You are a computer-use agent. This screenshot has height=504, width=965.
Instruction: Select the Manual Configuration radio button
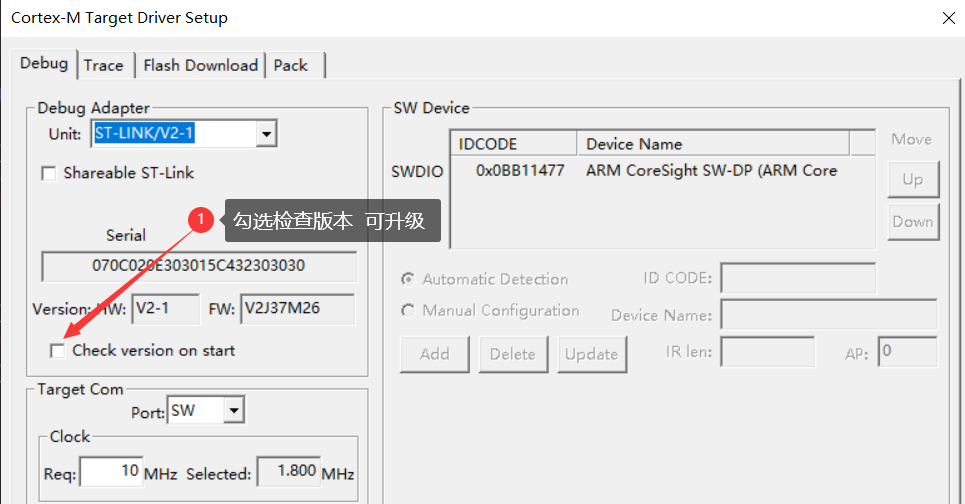click(x=407, y=311)
